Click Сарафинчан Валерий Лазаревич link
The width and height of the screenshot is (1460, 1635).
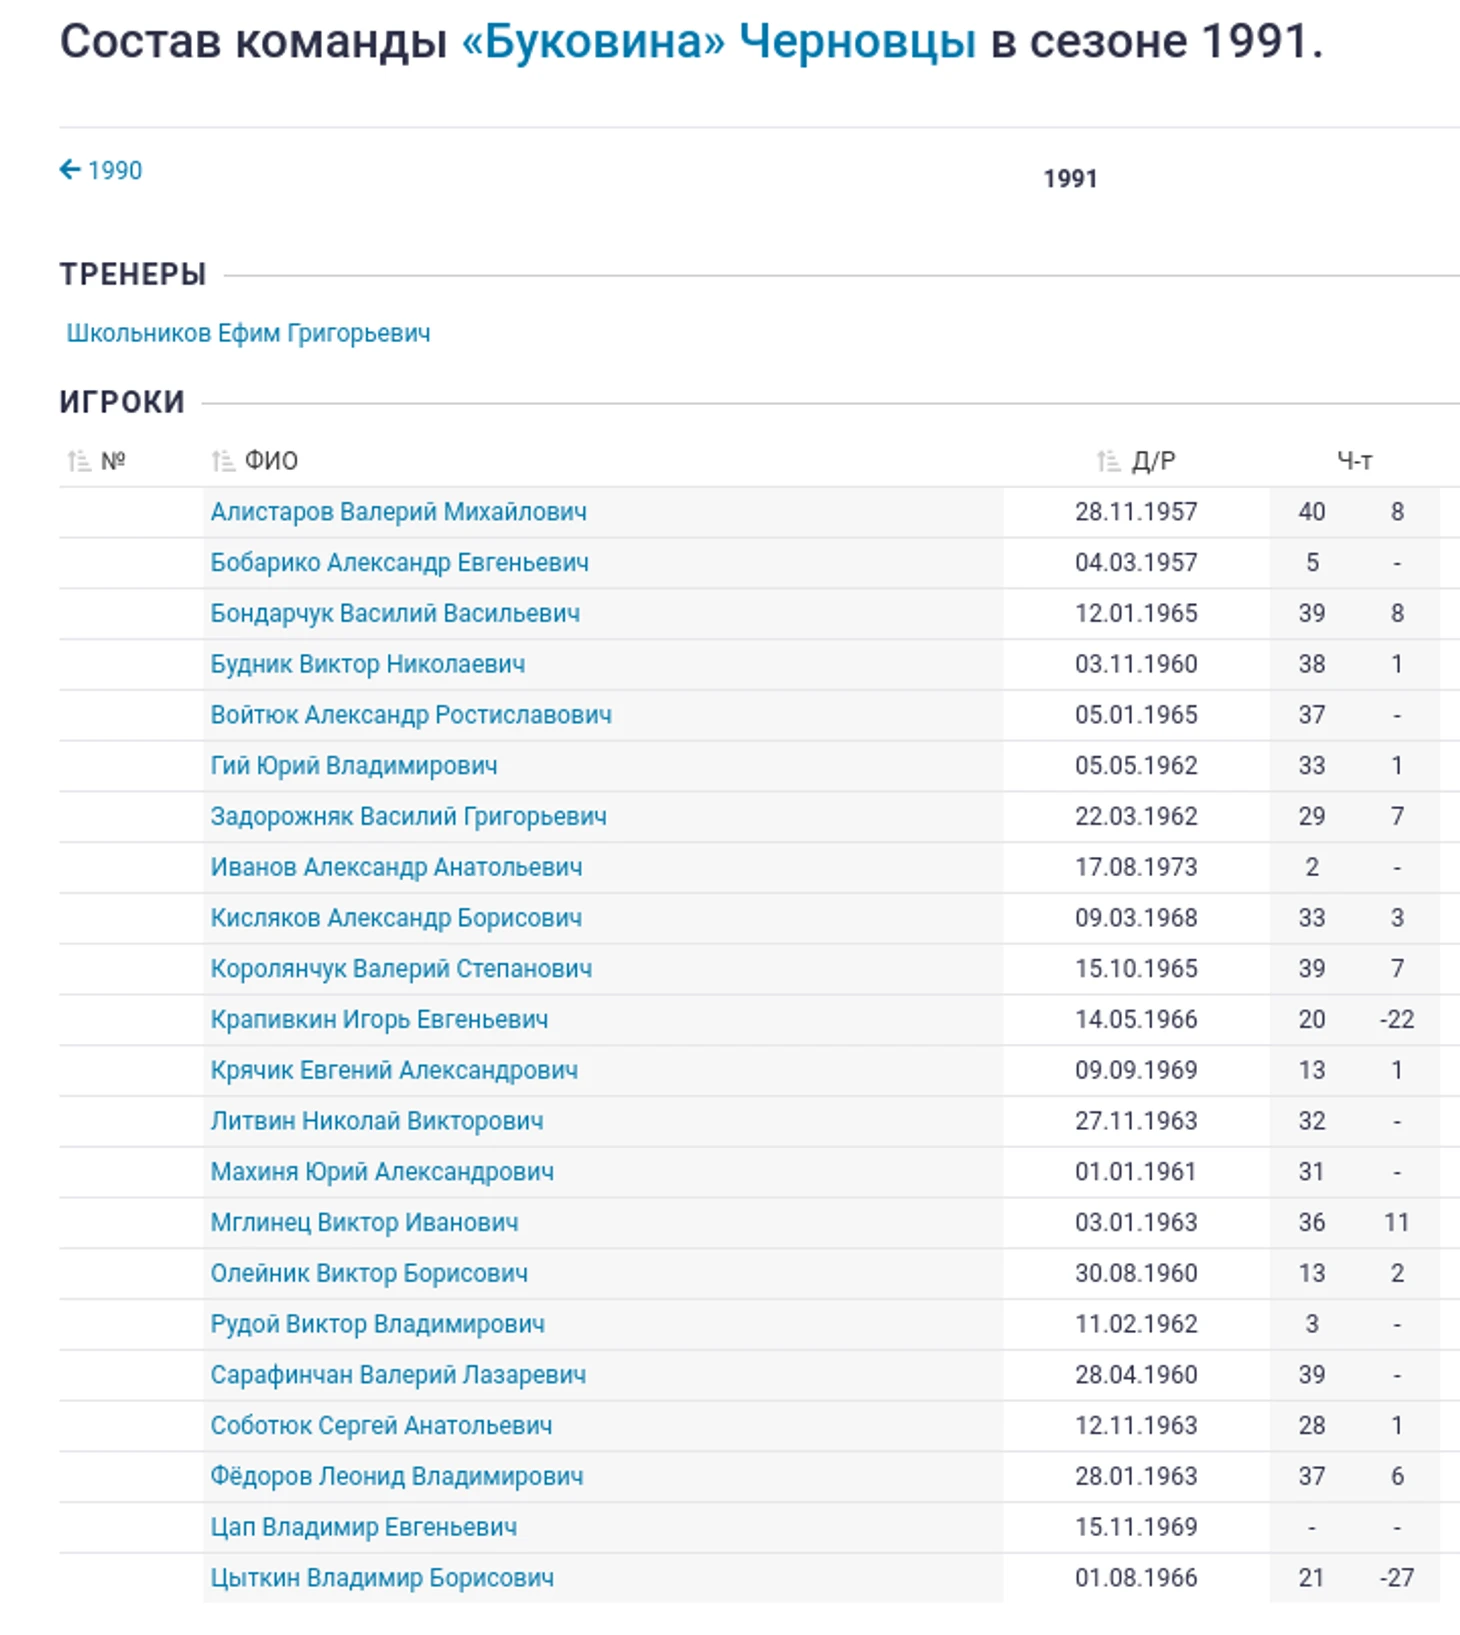pyautogui.click(x=397, y=1375)
